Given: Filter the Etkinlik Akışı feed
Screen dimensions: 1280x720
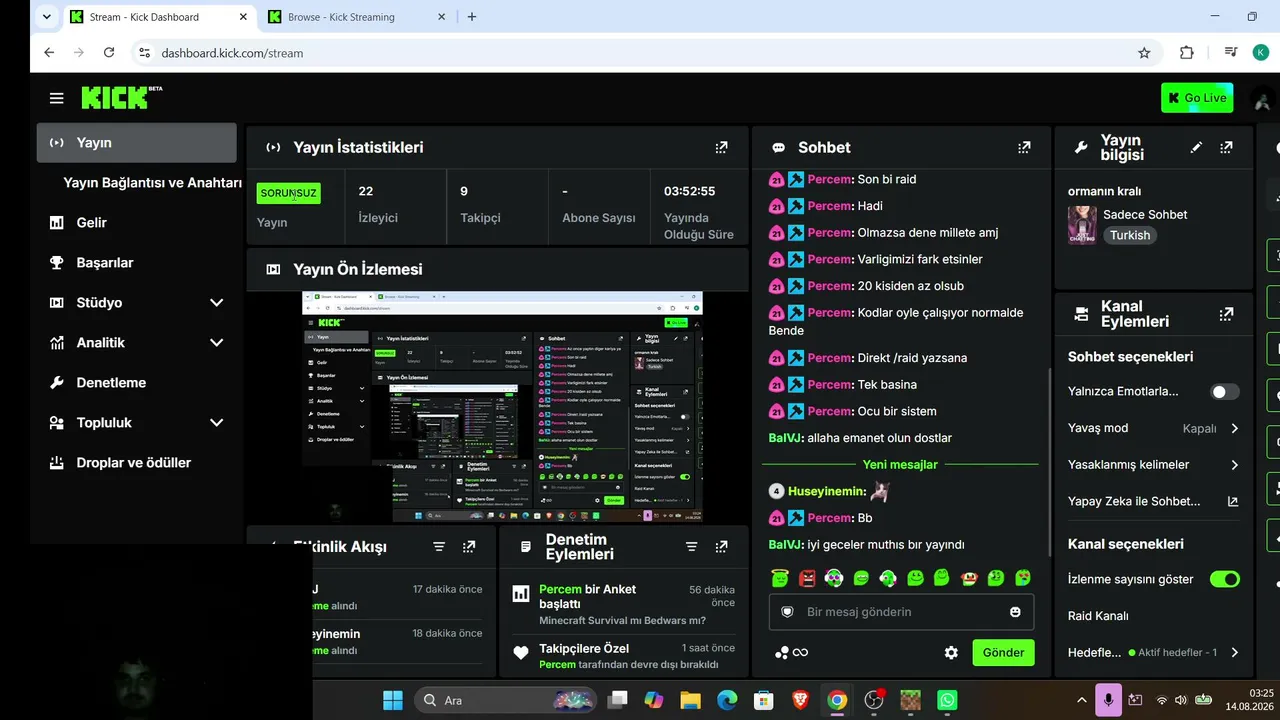Looking at the screenshot, I should tap(439, 547).
